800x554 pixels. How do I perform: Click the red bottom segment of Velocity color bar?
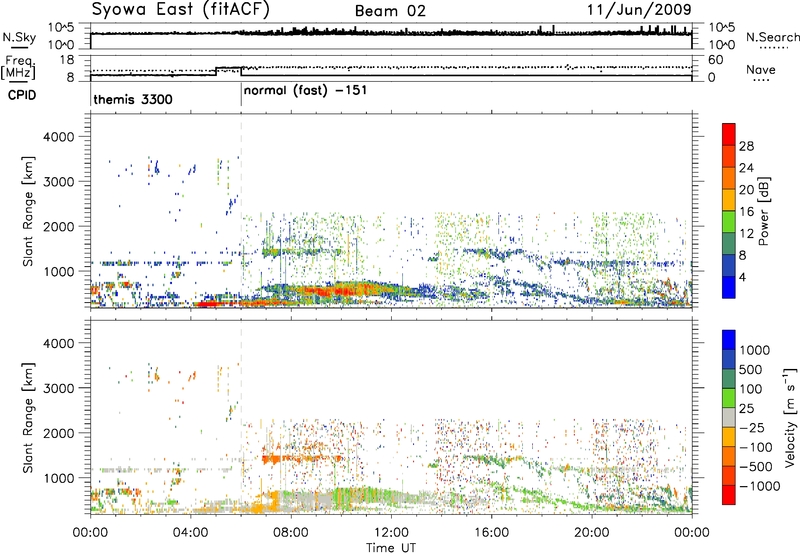point(729,495)
